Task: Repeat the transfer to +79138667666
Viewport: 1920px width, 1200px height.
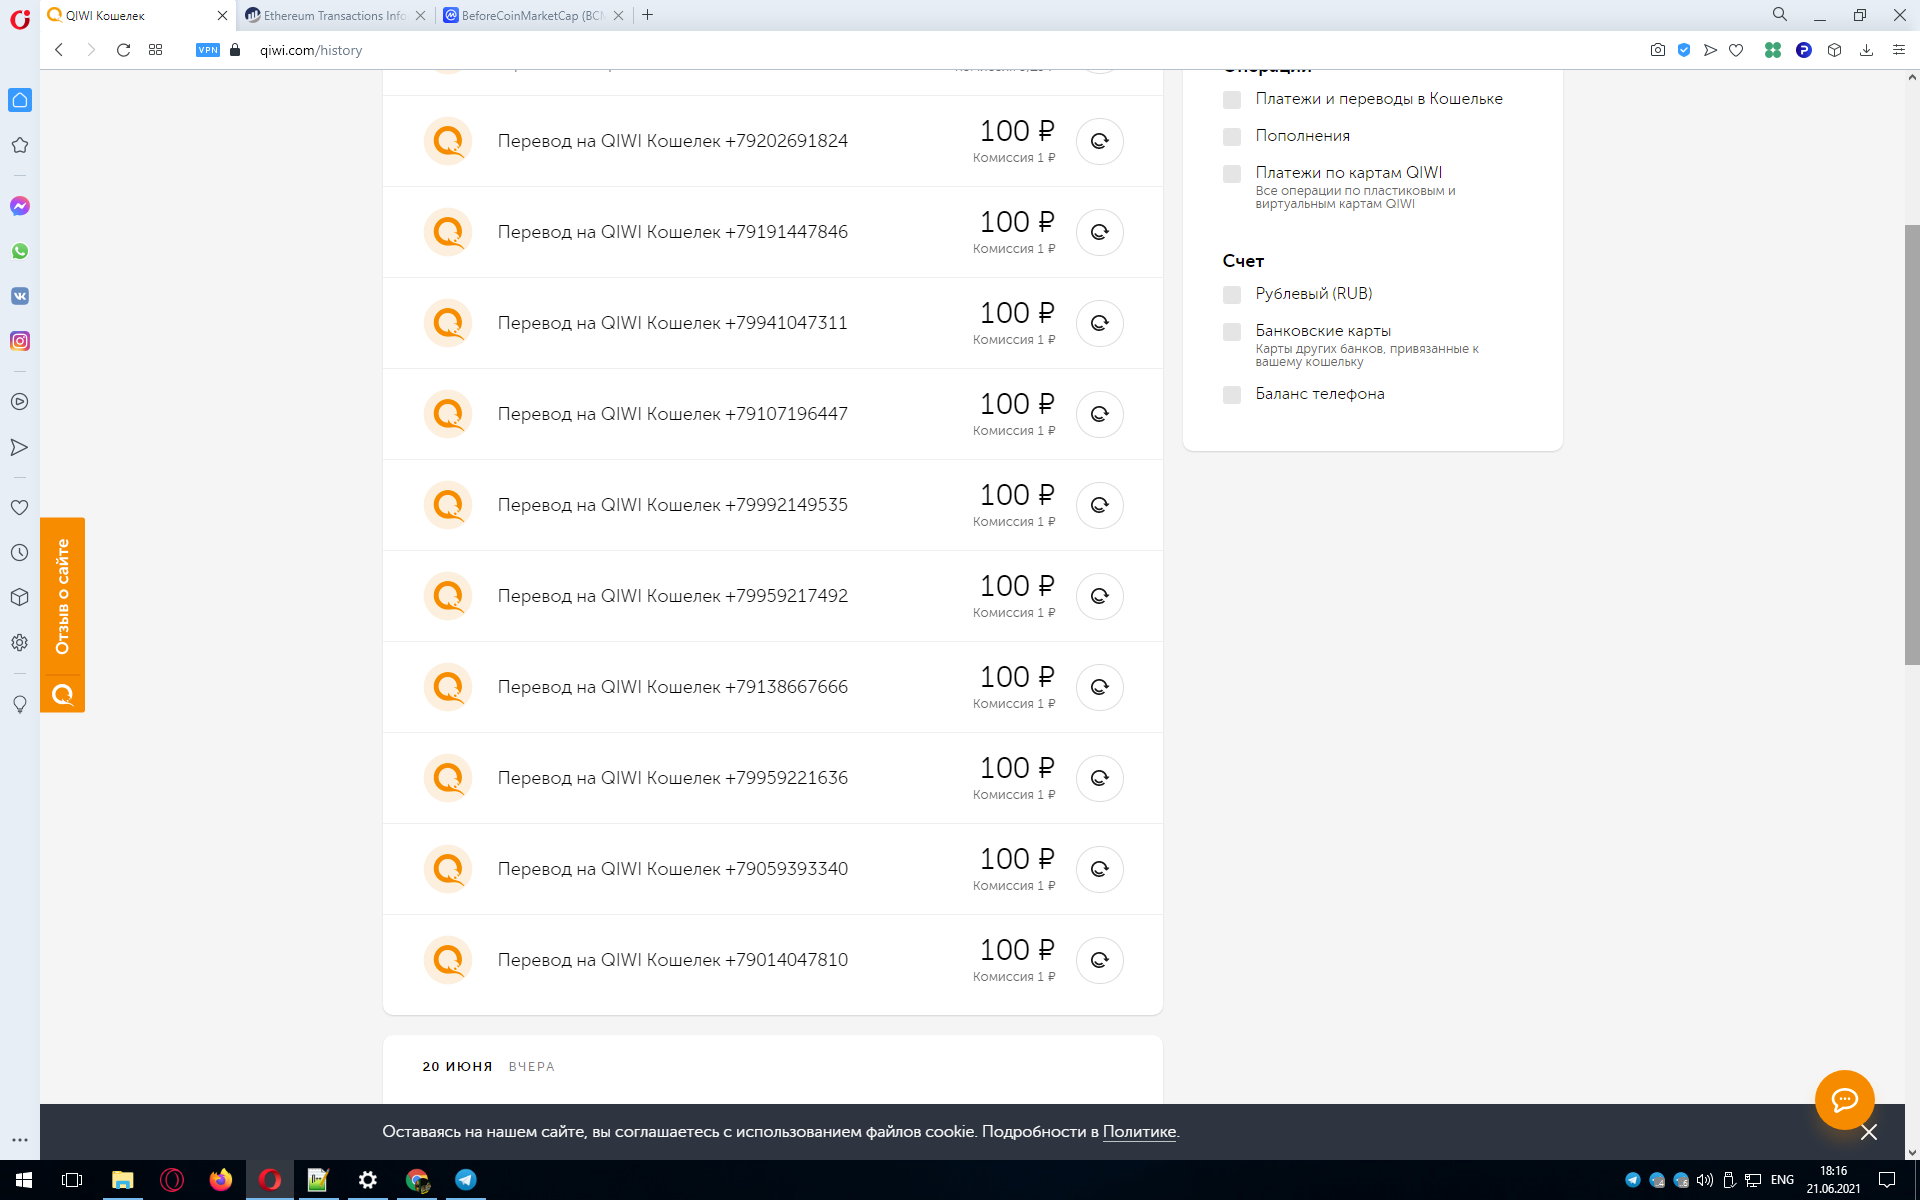Action: pos(1099,687)
